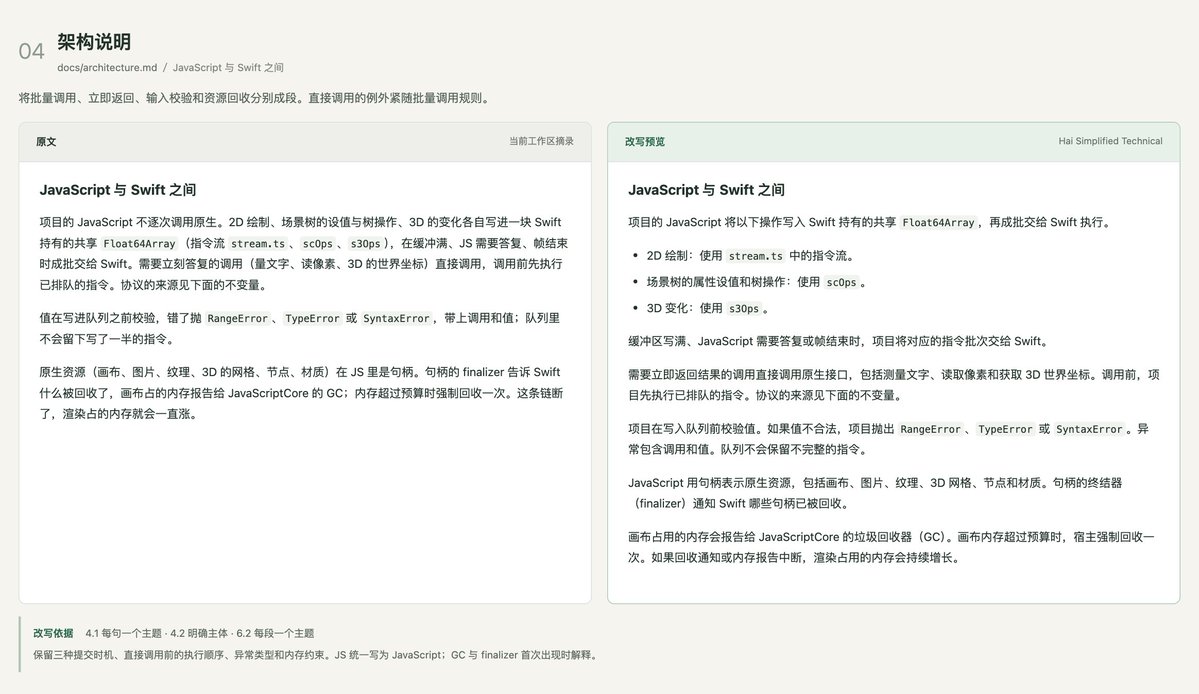The image size is (1199, 694).
Task: Click "s3Ops" code in the 原文 panel
Action: click(x=366, y=244)
